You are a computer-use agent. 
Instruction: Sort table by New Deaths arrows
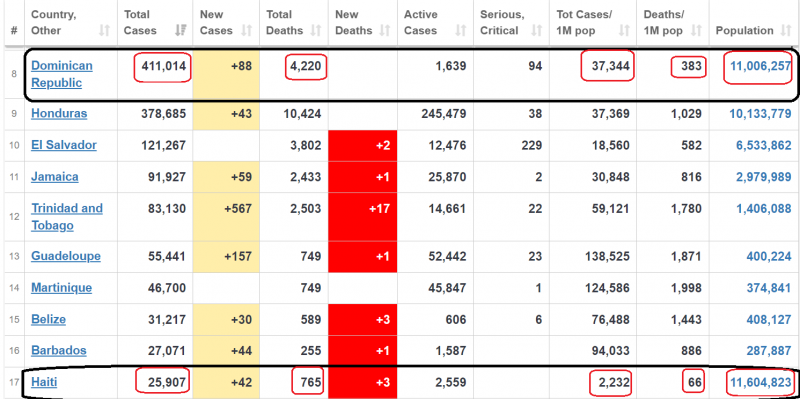(x=385, y=31)
